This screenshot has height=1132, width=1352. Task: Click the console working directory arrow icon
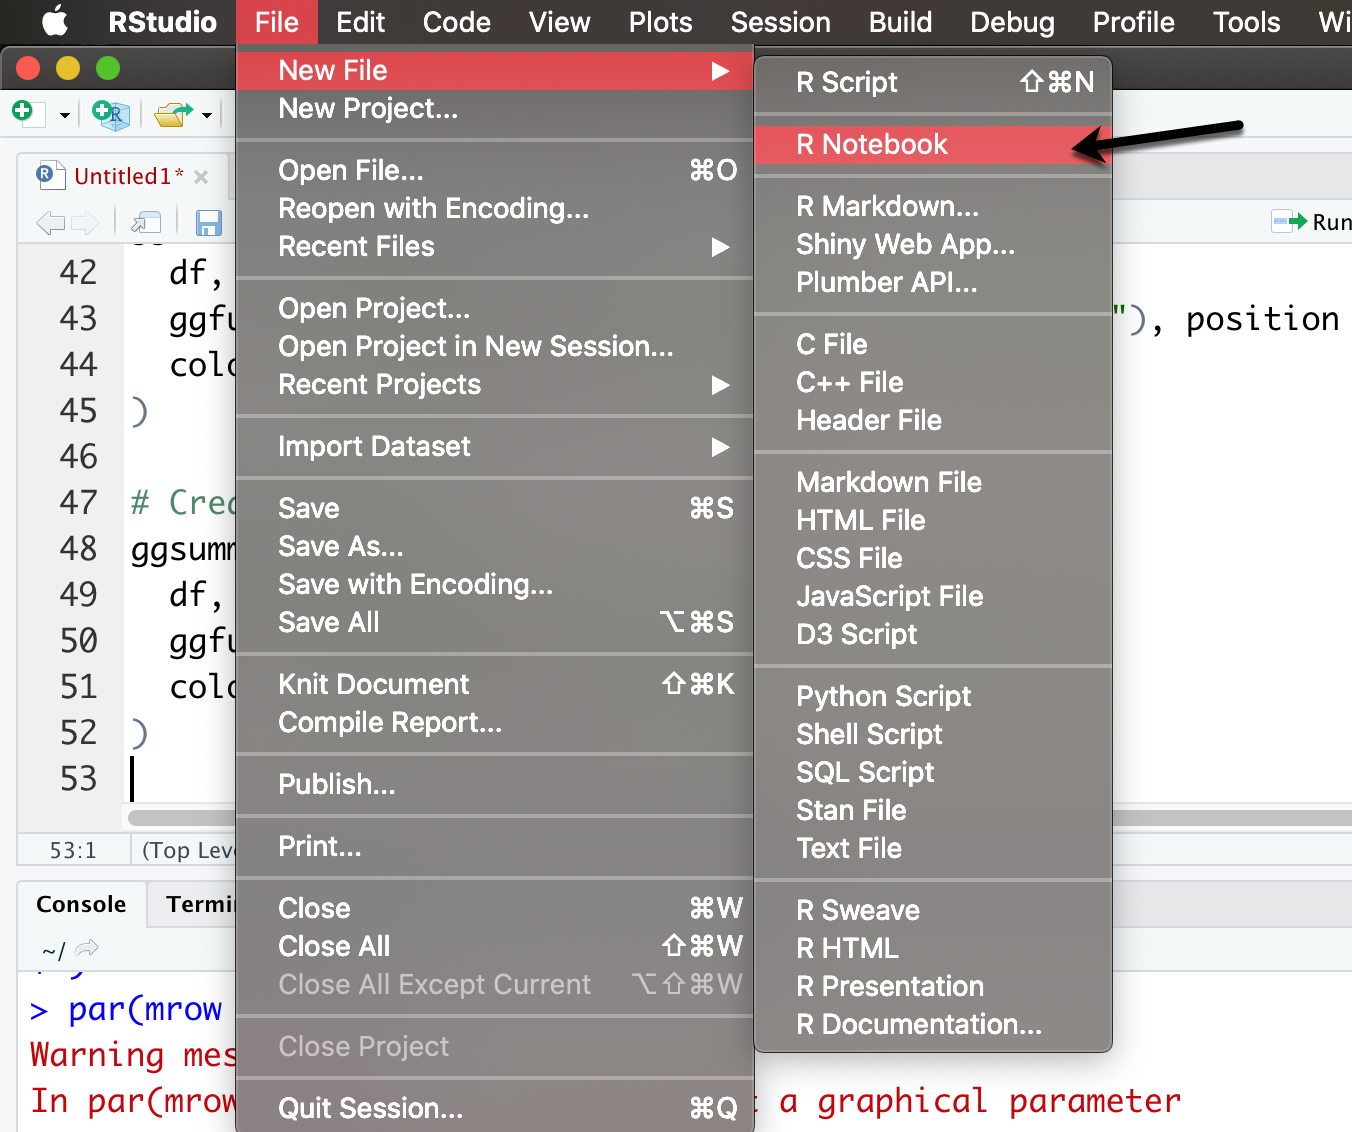click(x=87, y=948)
